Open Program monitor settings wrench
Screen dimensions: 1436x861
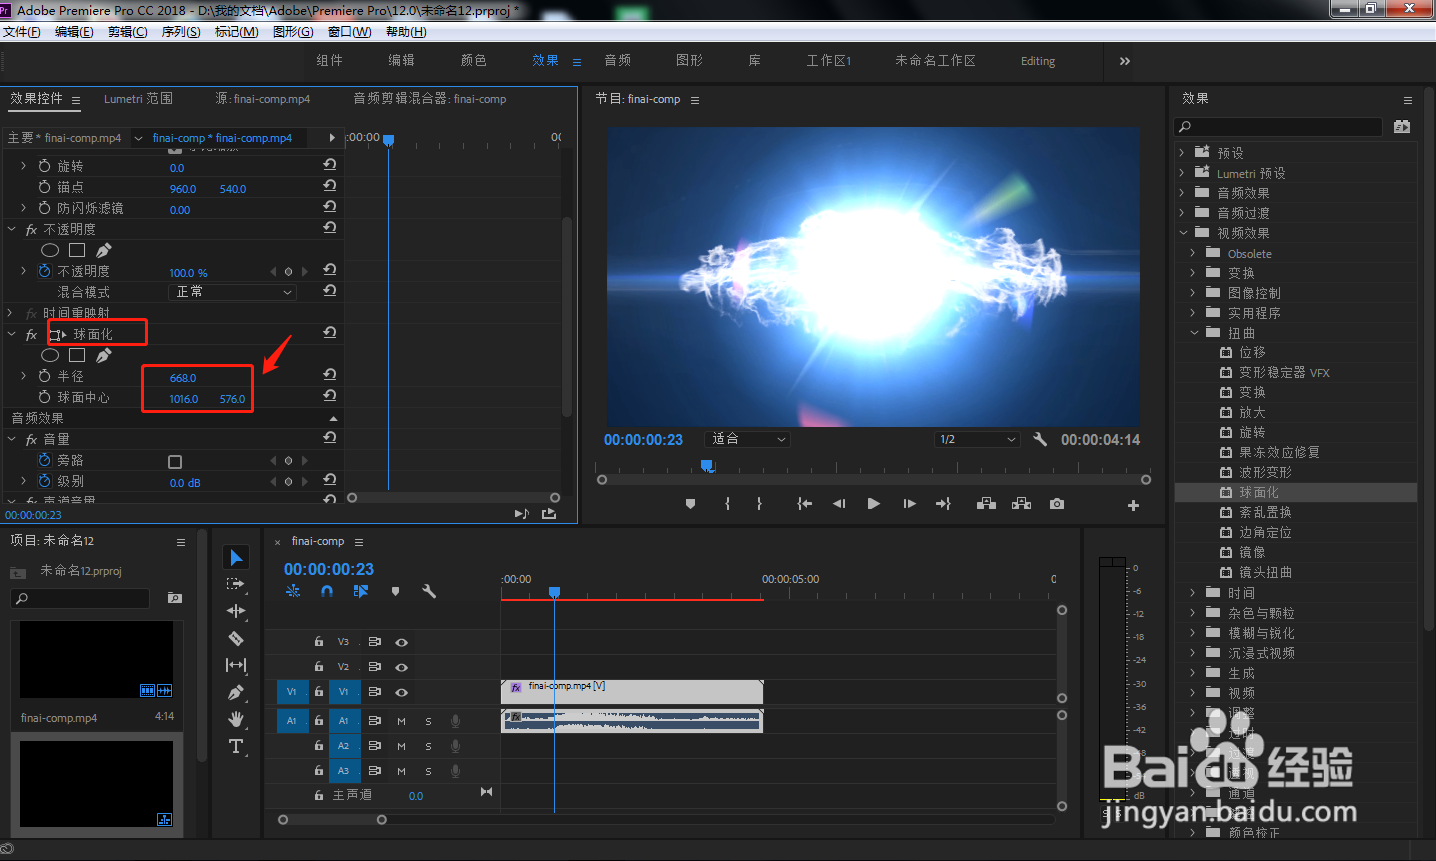[x=1040, y=439]
